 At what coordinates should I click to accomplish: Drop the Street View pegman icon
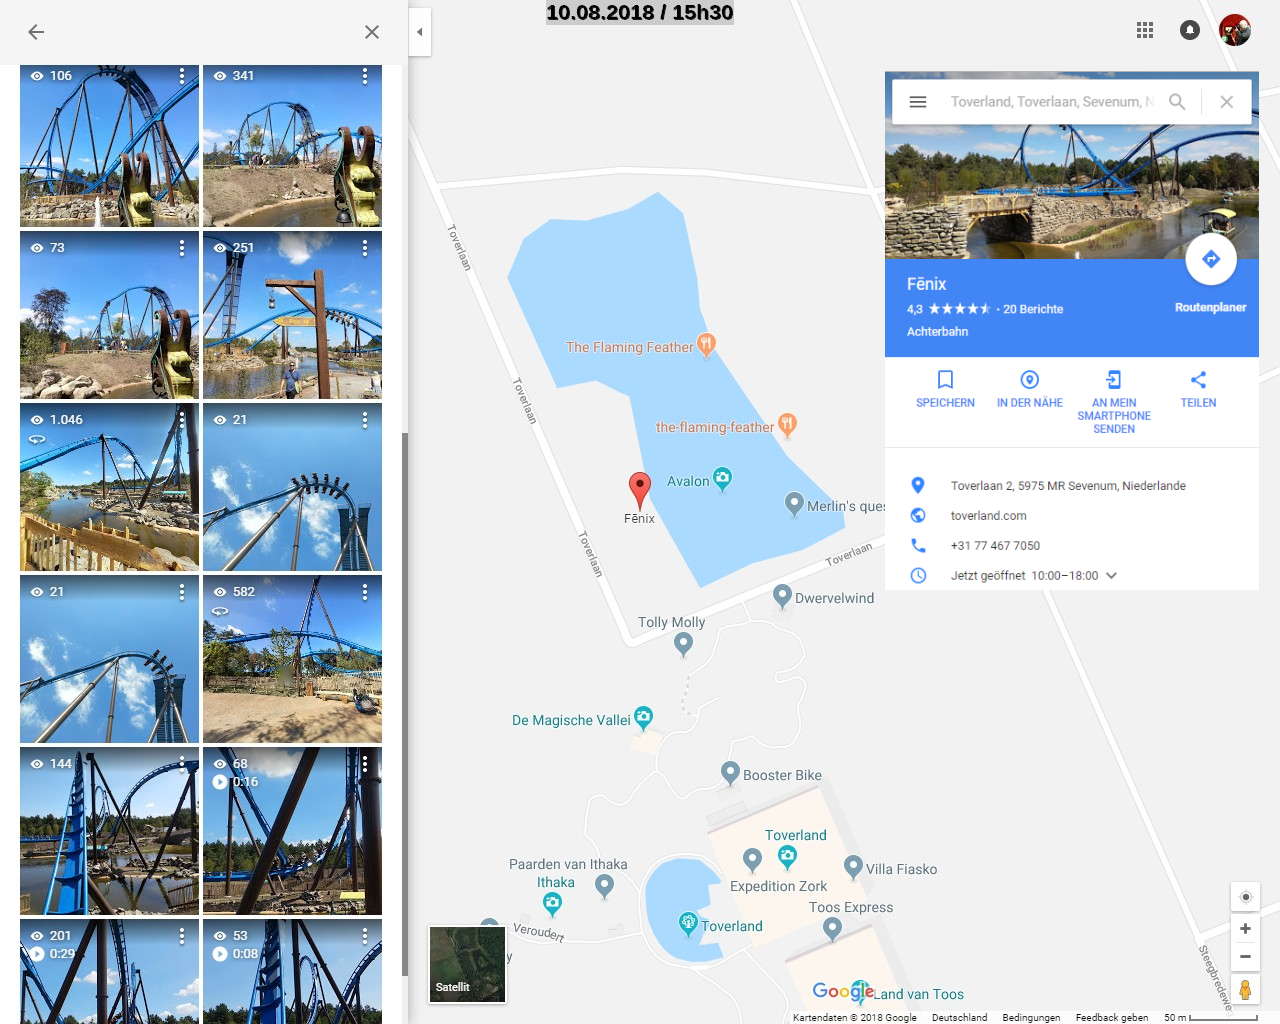tap(1245, 990)
